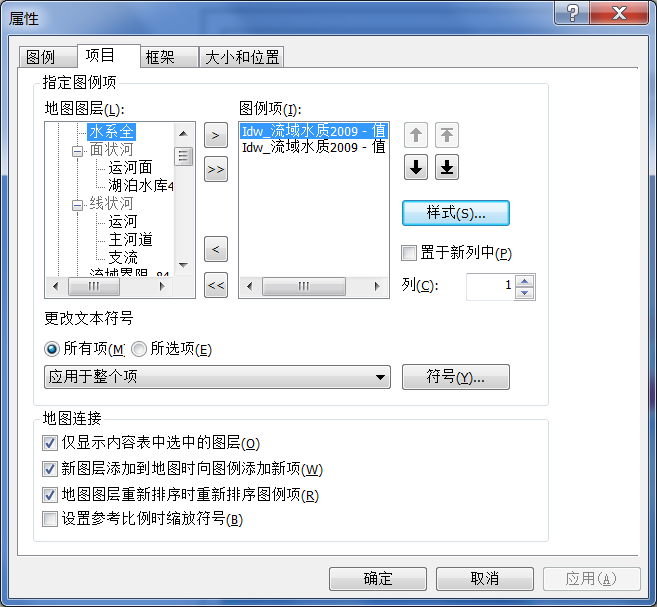Screen dimensions: 657x607
Task: Collapse the 面状河 tree group
Action: click(77, 151)
